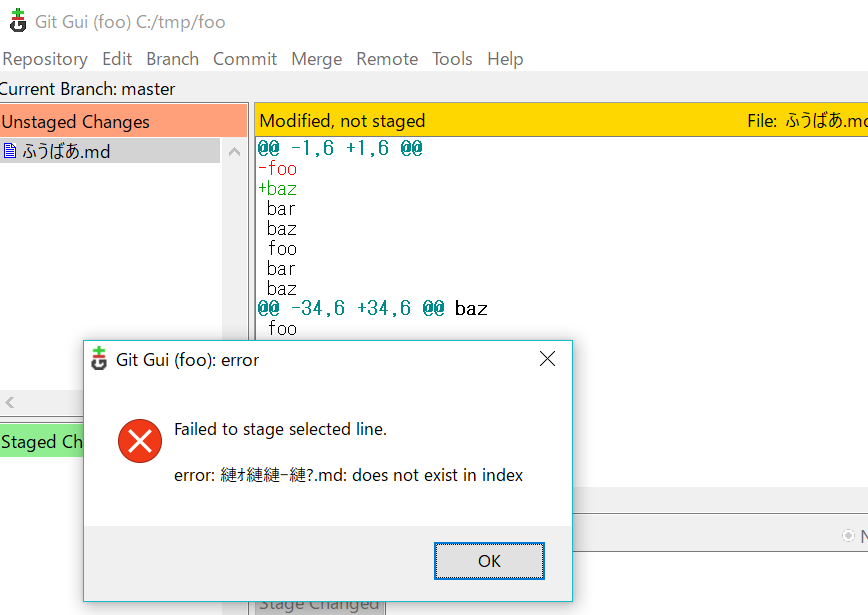Viewport: 868px width, 615px height.
Task: Click the Stage Changed button
Action: (x=319, y=606)
